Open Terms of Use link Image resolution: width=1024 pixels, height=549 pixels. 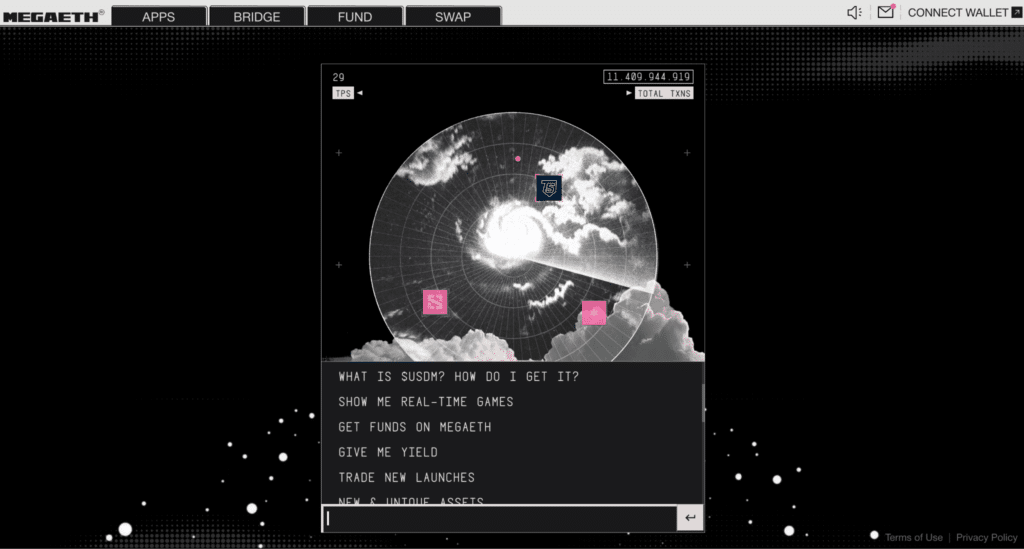click(x=914, y=537)
